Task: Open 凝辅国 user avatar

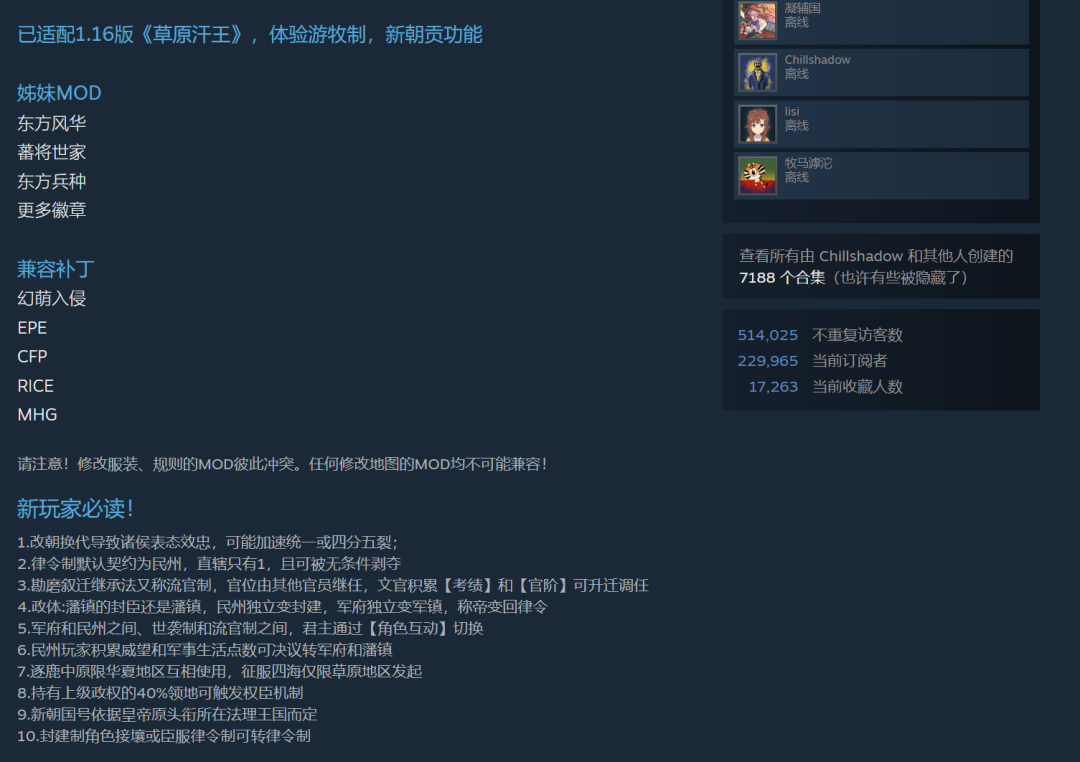Action: tap(757, 20)
